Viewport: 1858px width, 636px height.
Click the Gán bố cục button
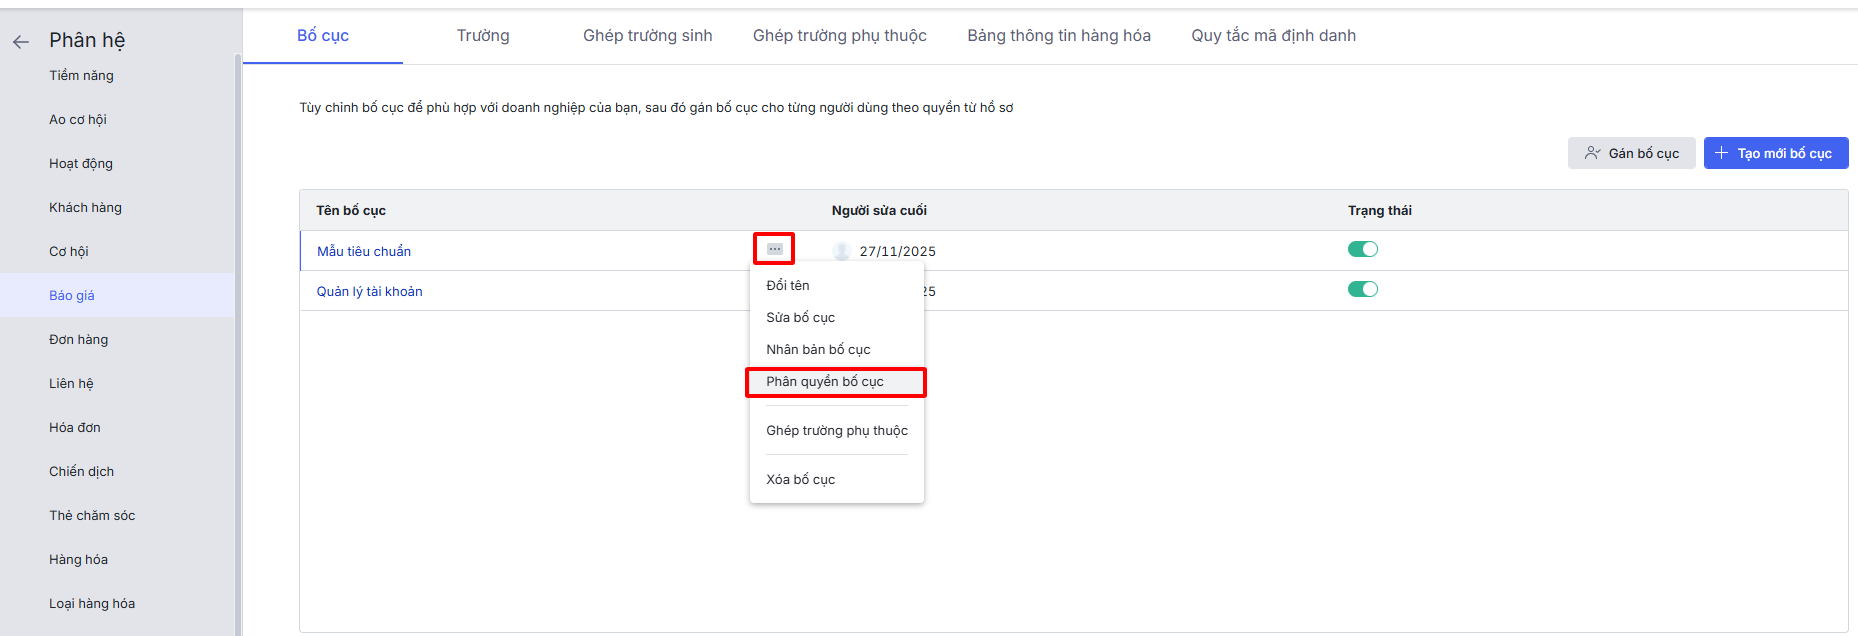(1631, 153)
